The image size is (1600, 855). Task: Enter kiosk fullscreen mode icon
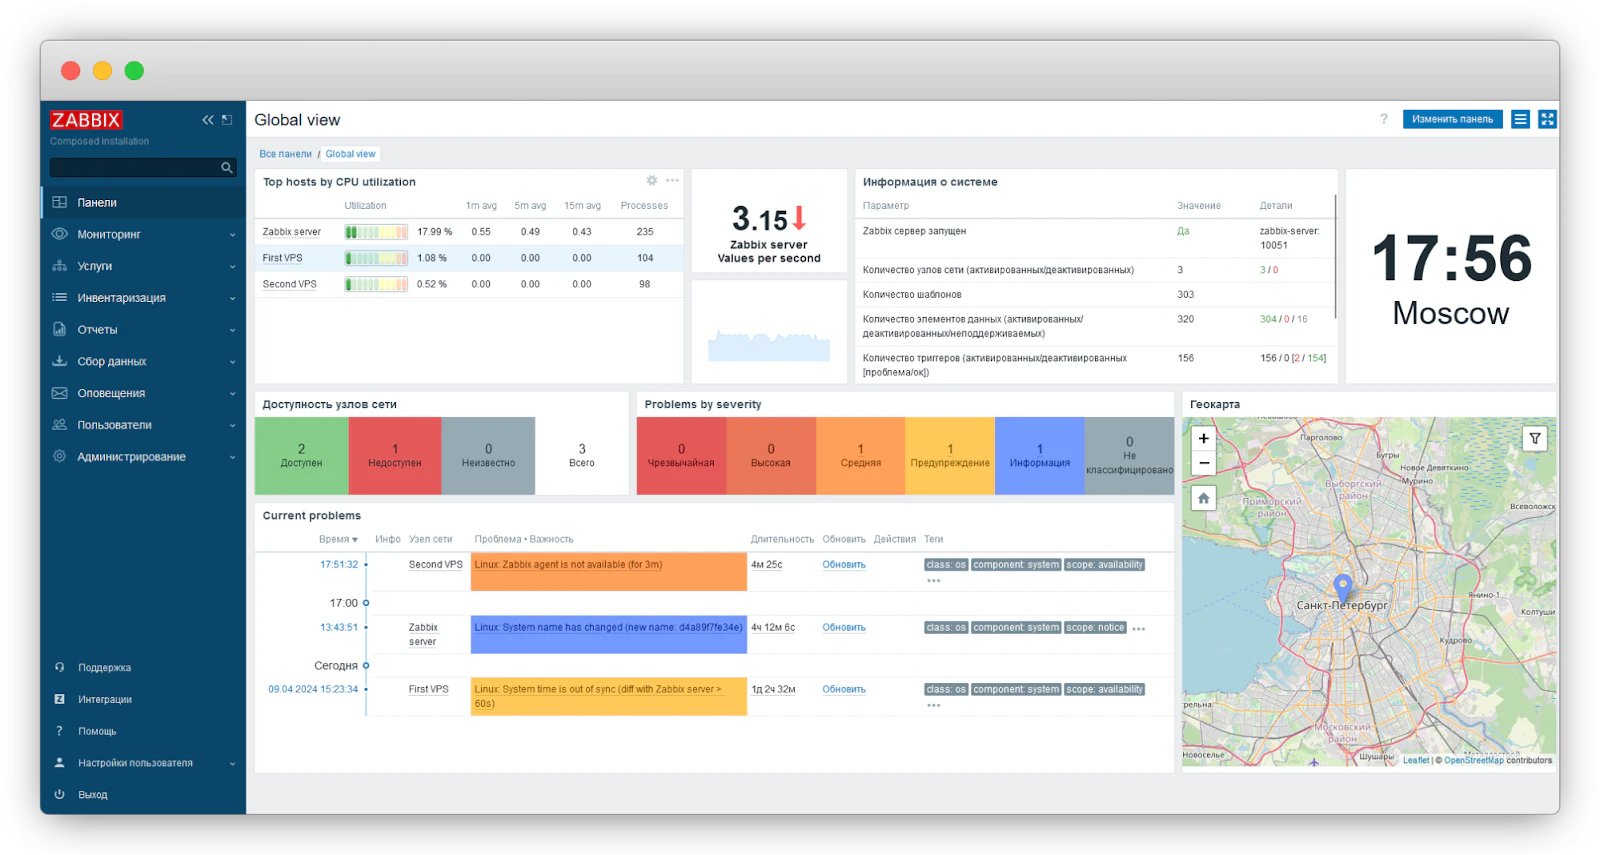click(x=1547, y=119)
